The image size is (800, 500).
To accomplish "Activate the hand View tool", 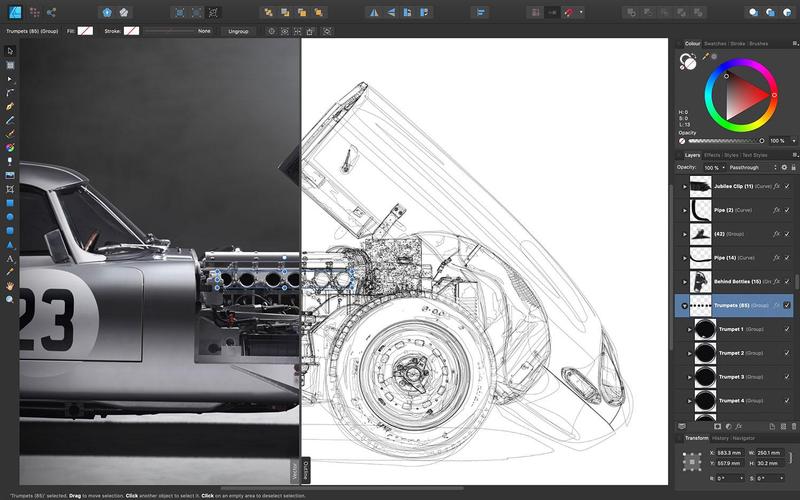I will click(x=10, y=286).
